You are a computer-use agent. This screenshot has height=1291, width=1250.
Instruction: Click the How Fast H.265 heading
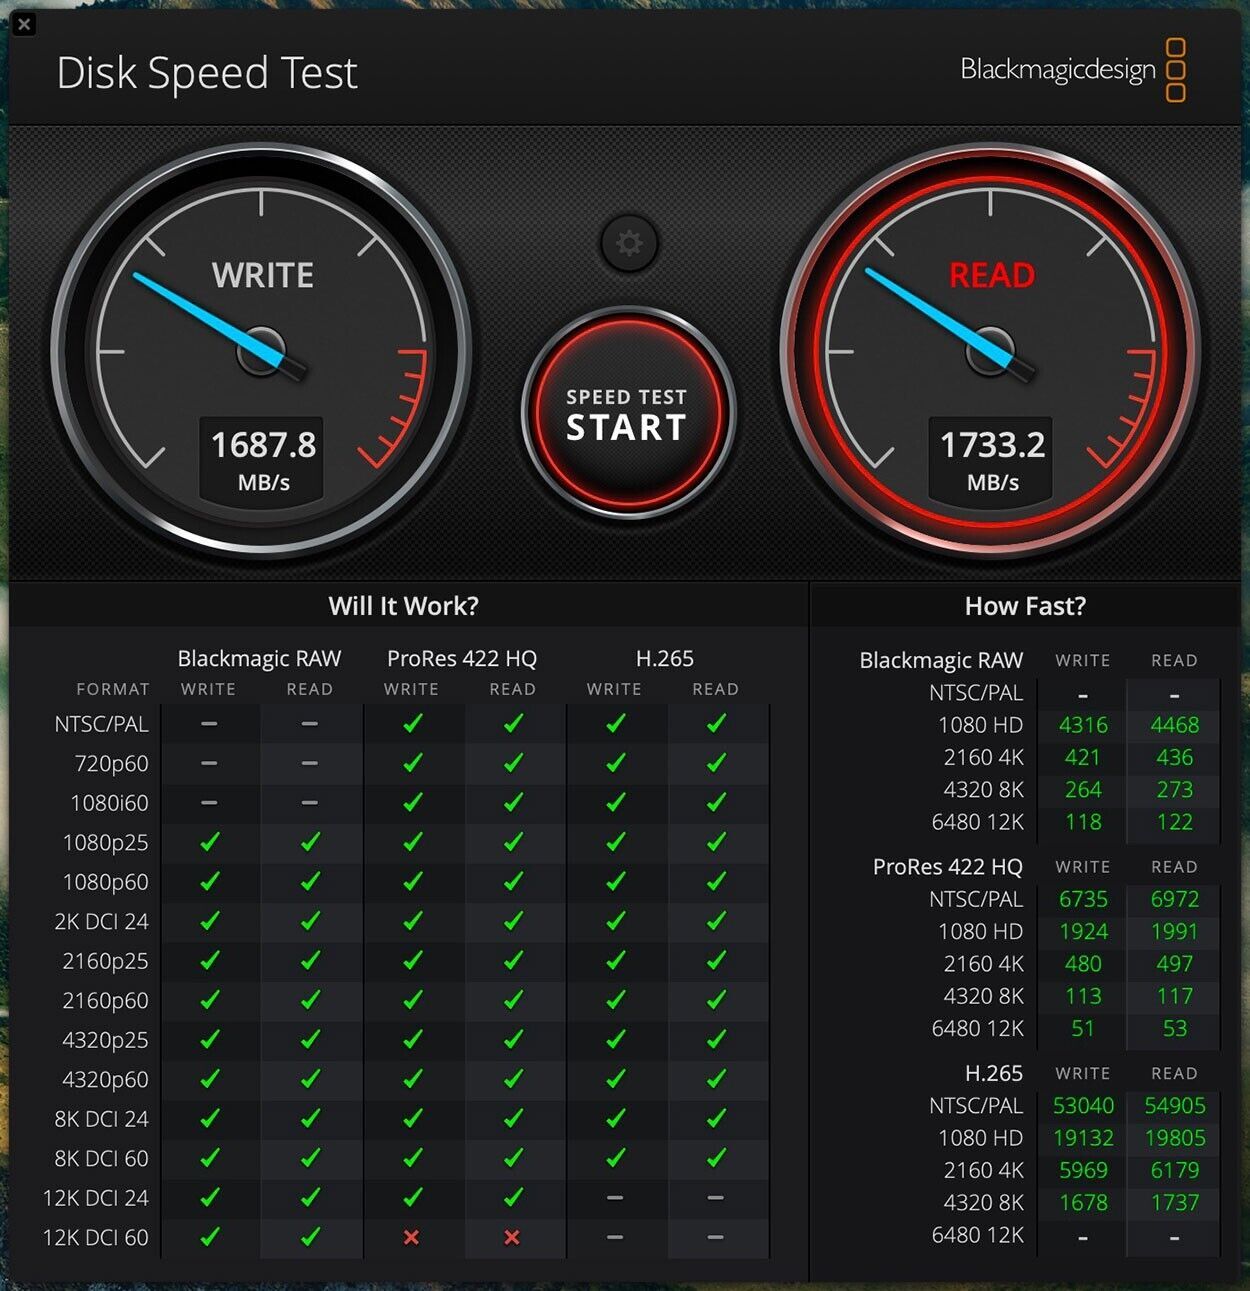point(994,1073)
